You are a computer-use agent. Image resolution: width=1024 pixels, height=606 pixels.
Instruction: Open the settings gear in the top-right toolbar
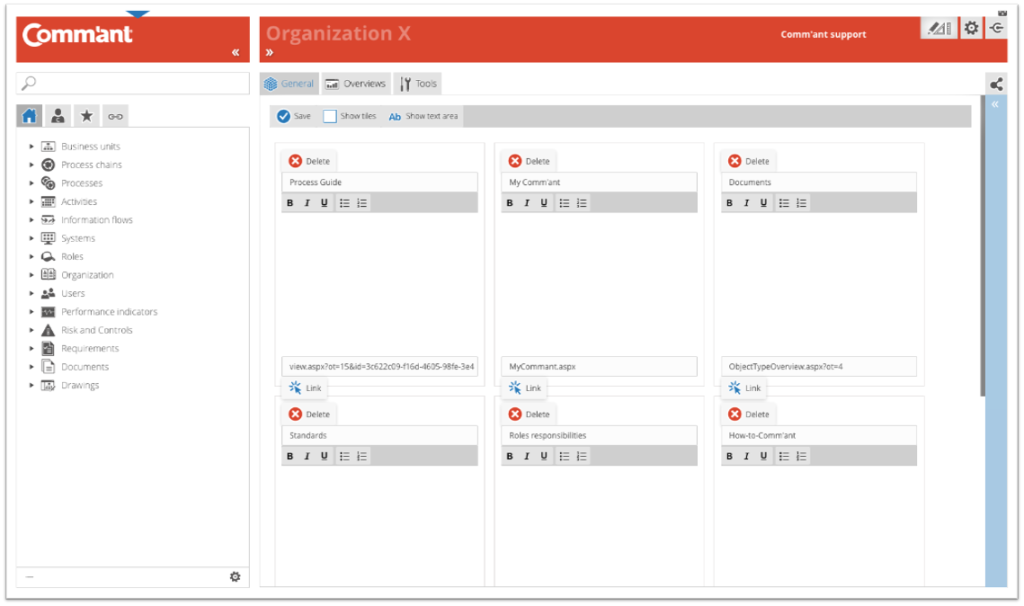(x=970, y=27)
